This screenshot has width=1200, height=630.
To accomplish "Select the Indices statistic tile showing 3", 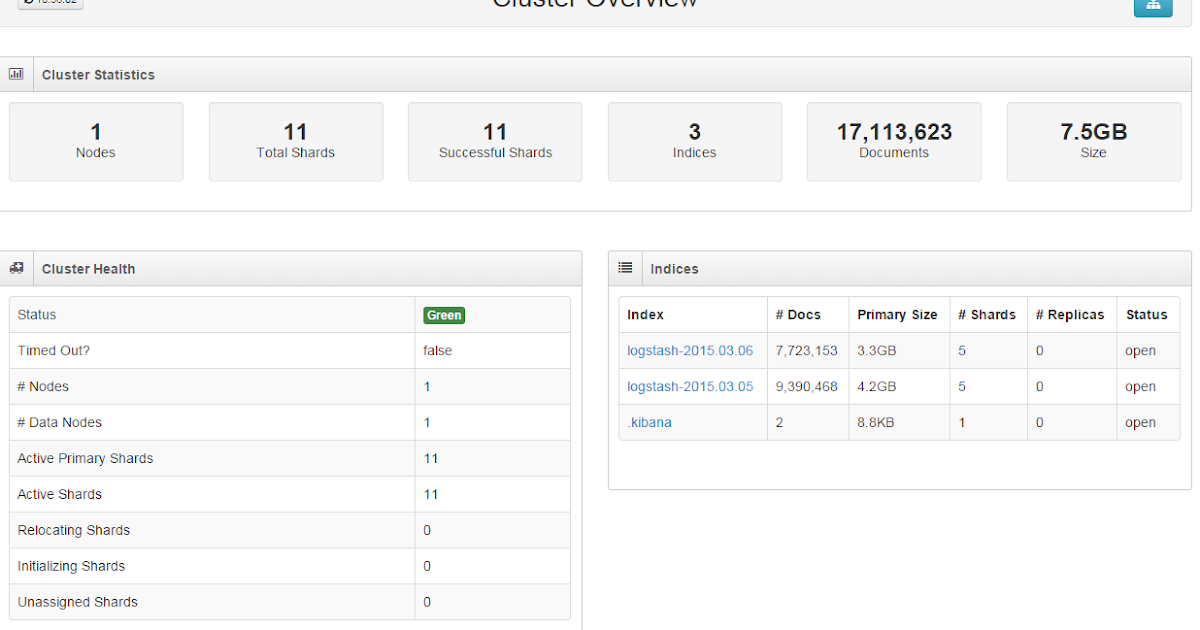I will (694, 141).
